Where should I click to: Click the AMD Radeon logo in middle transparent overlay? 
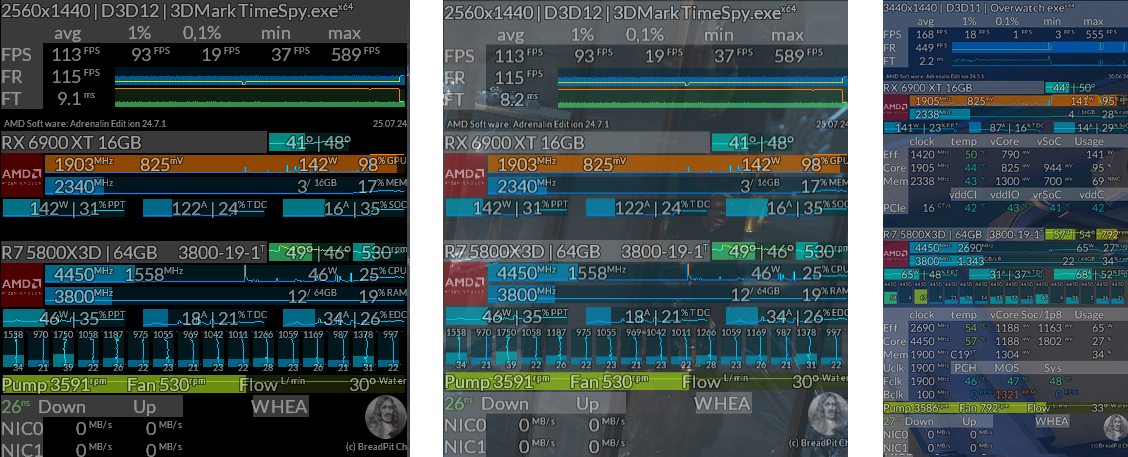(465, 175)
